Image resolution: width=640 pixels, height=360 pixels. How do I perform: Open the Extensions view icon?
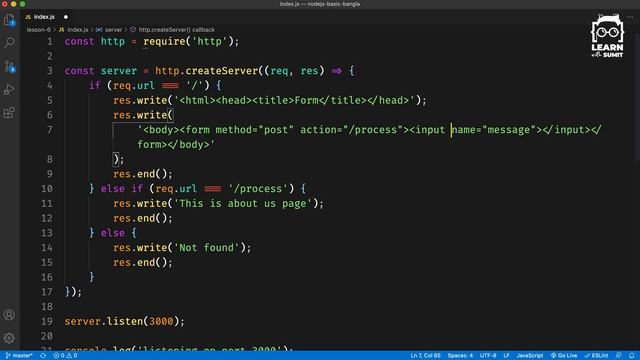pos(9,113)
